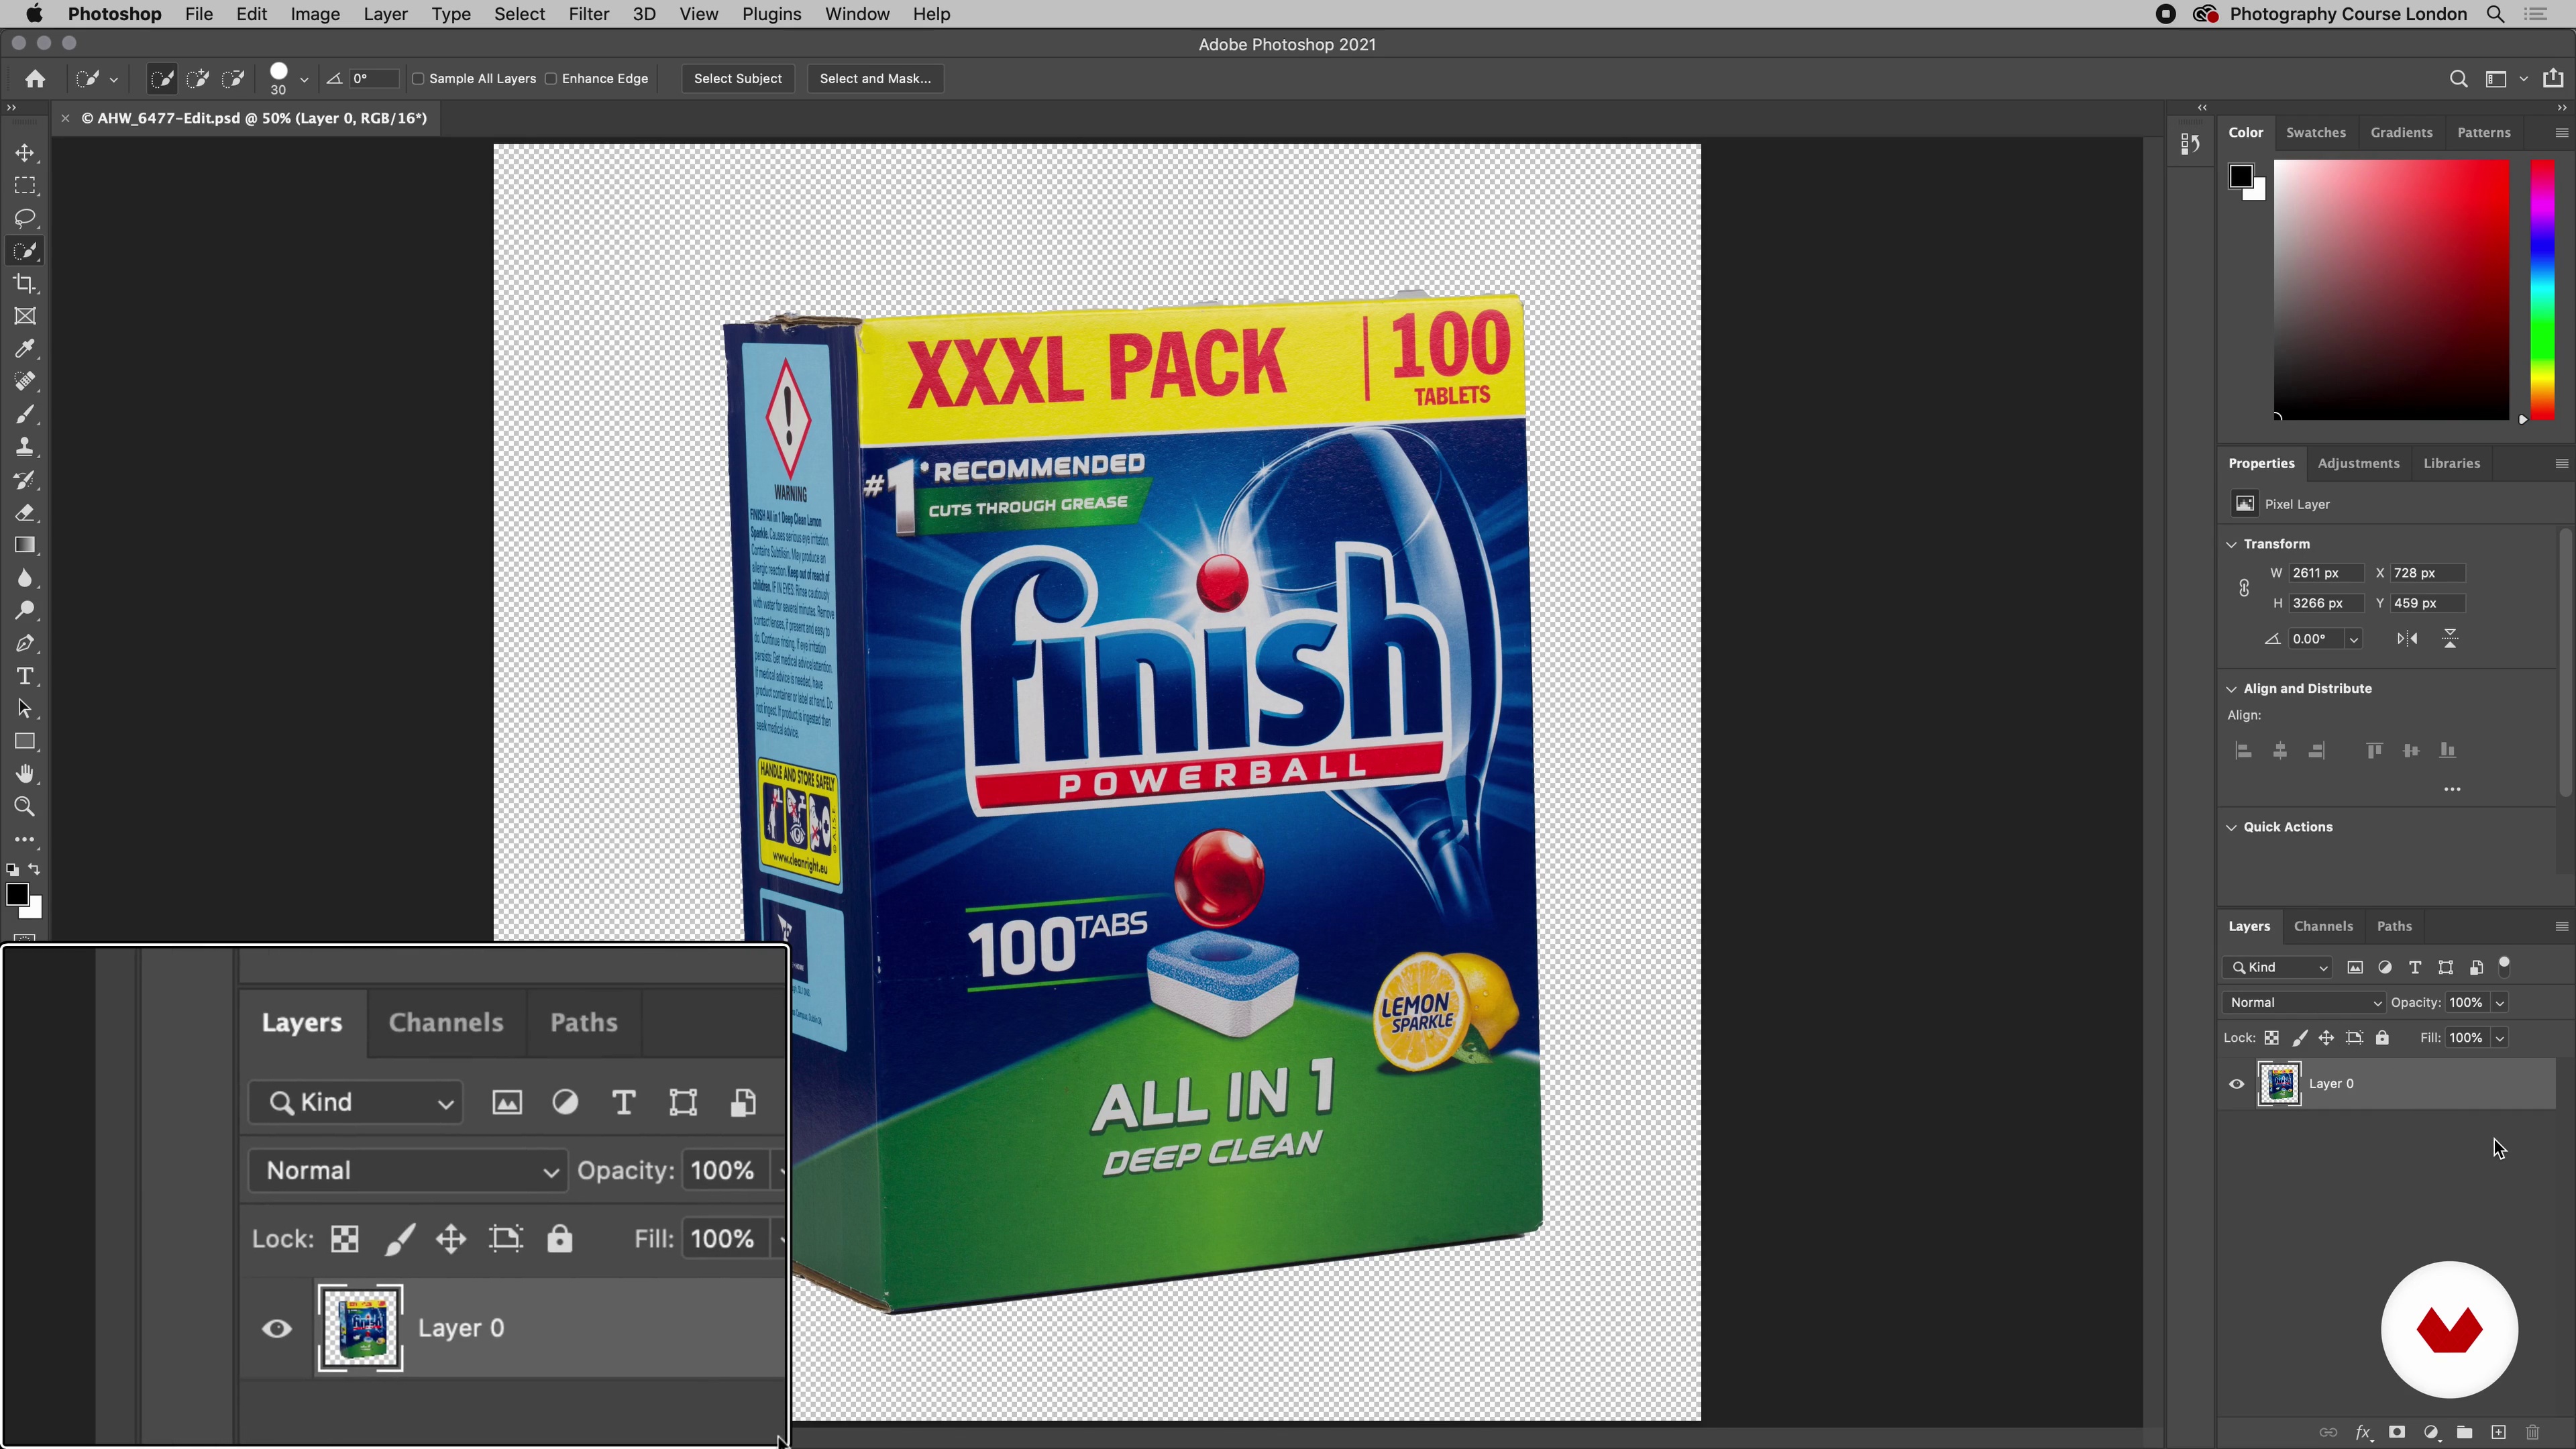Click the Spotlight search in menu bar
The height and width of the screenshot is (1449, 2576).
pos(2496,14)
